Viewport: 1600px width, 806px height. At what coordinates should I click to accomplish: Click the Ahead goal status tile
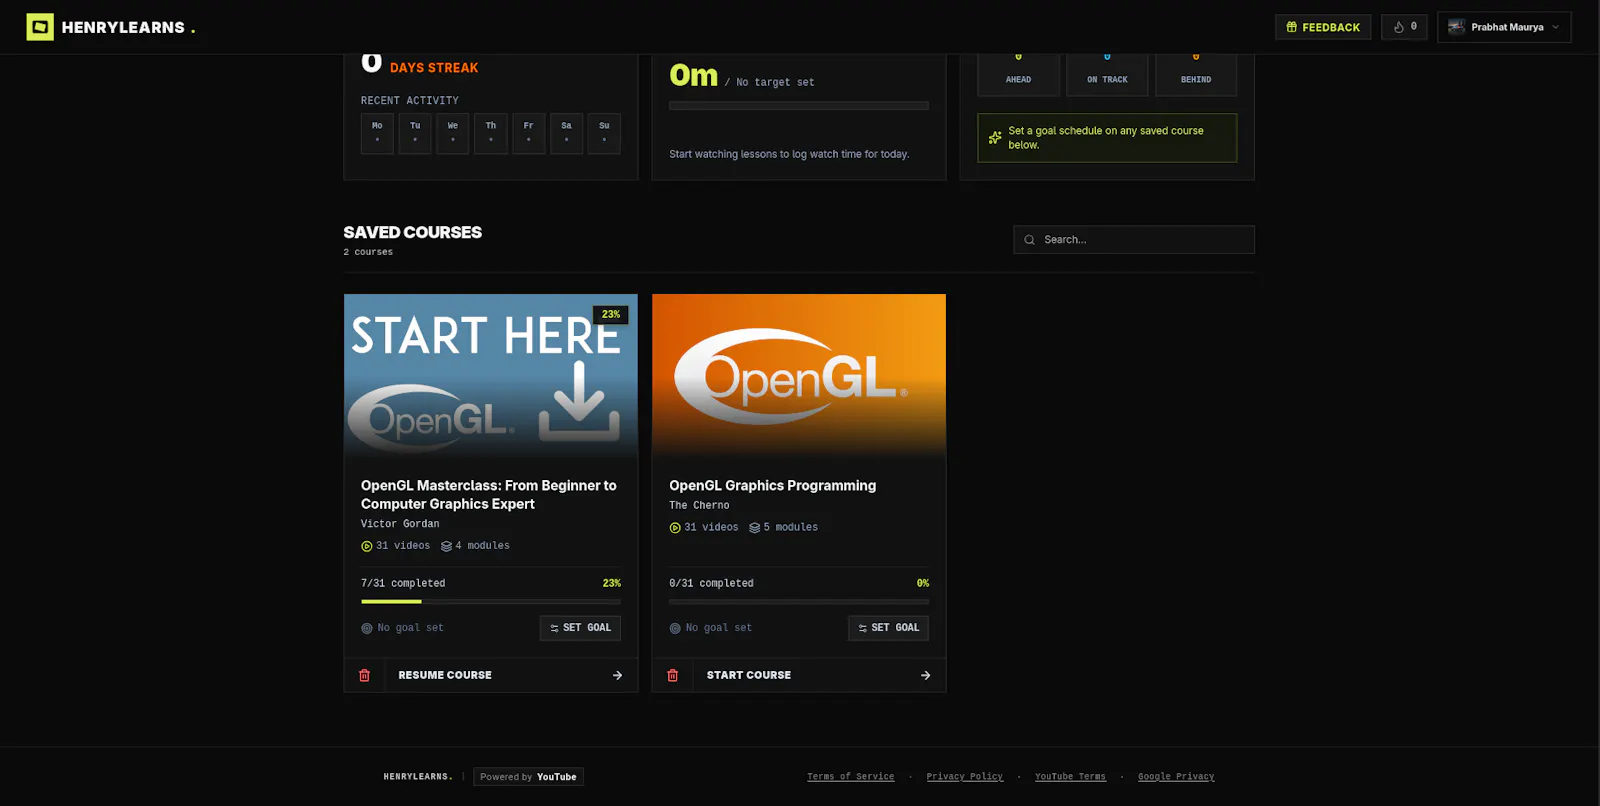tap(1018, 74)
